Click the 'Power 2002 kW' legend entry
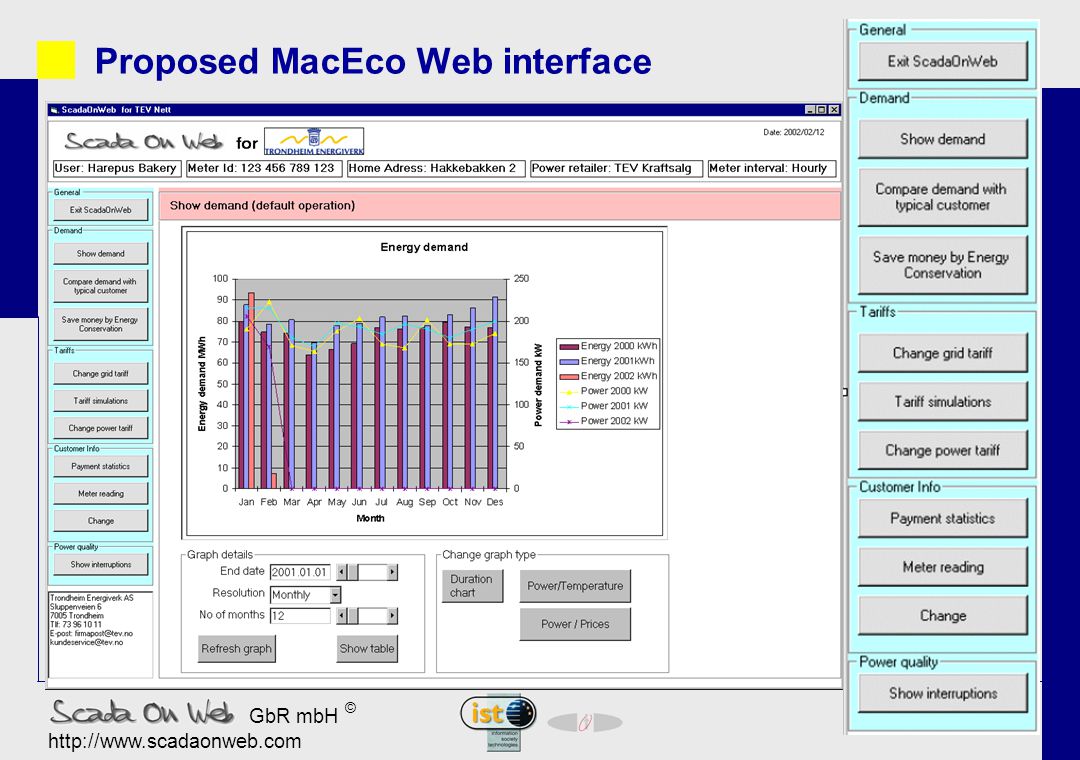Image resolution: width=1080 pixels, height=760 pixels. pyautogui.click(x=604, y=421)
